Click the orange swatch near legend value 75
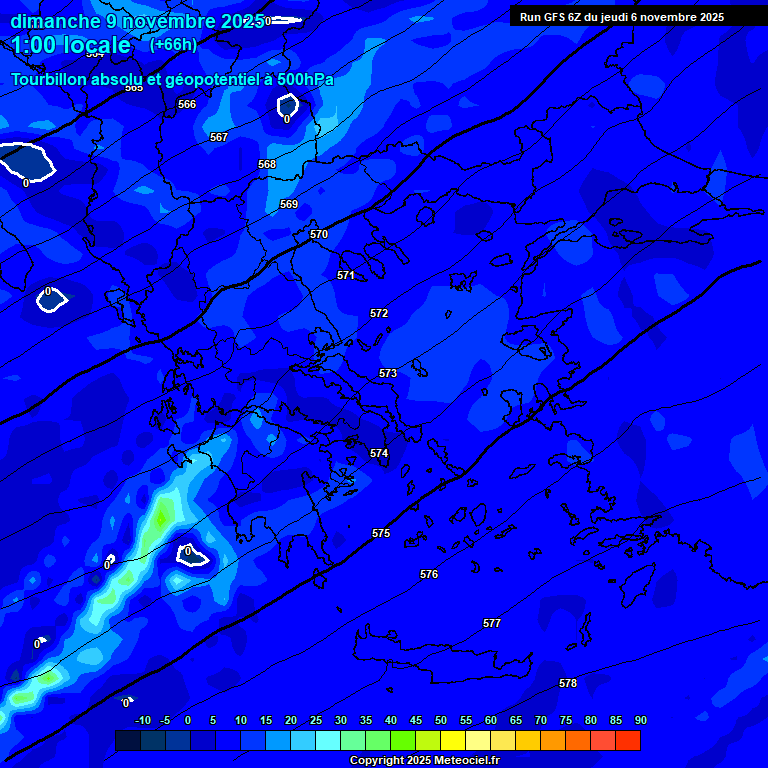 [578, 741]
